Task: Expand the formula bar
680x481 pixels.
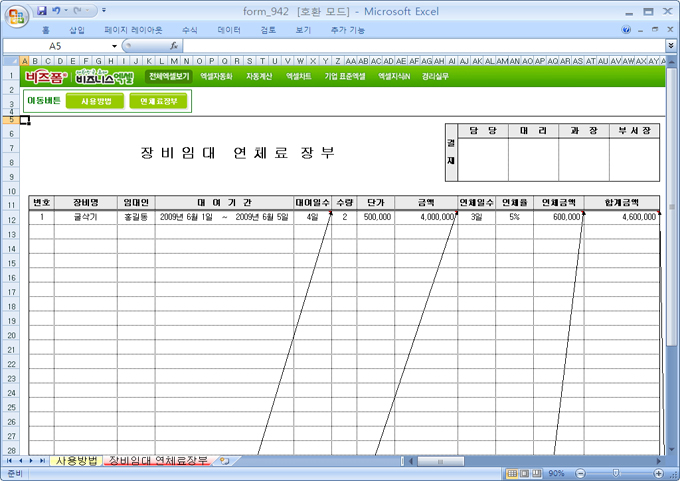Action: 670,46
